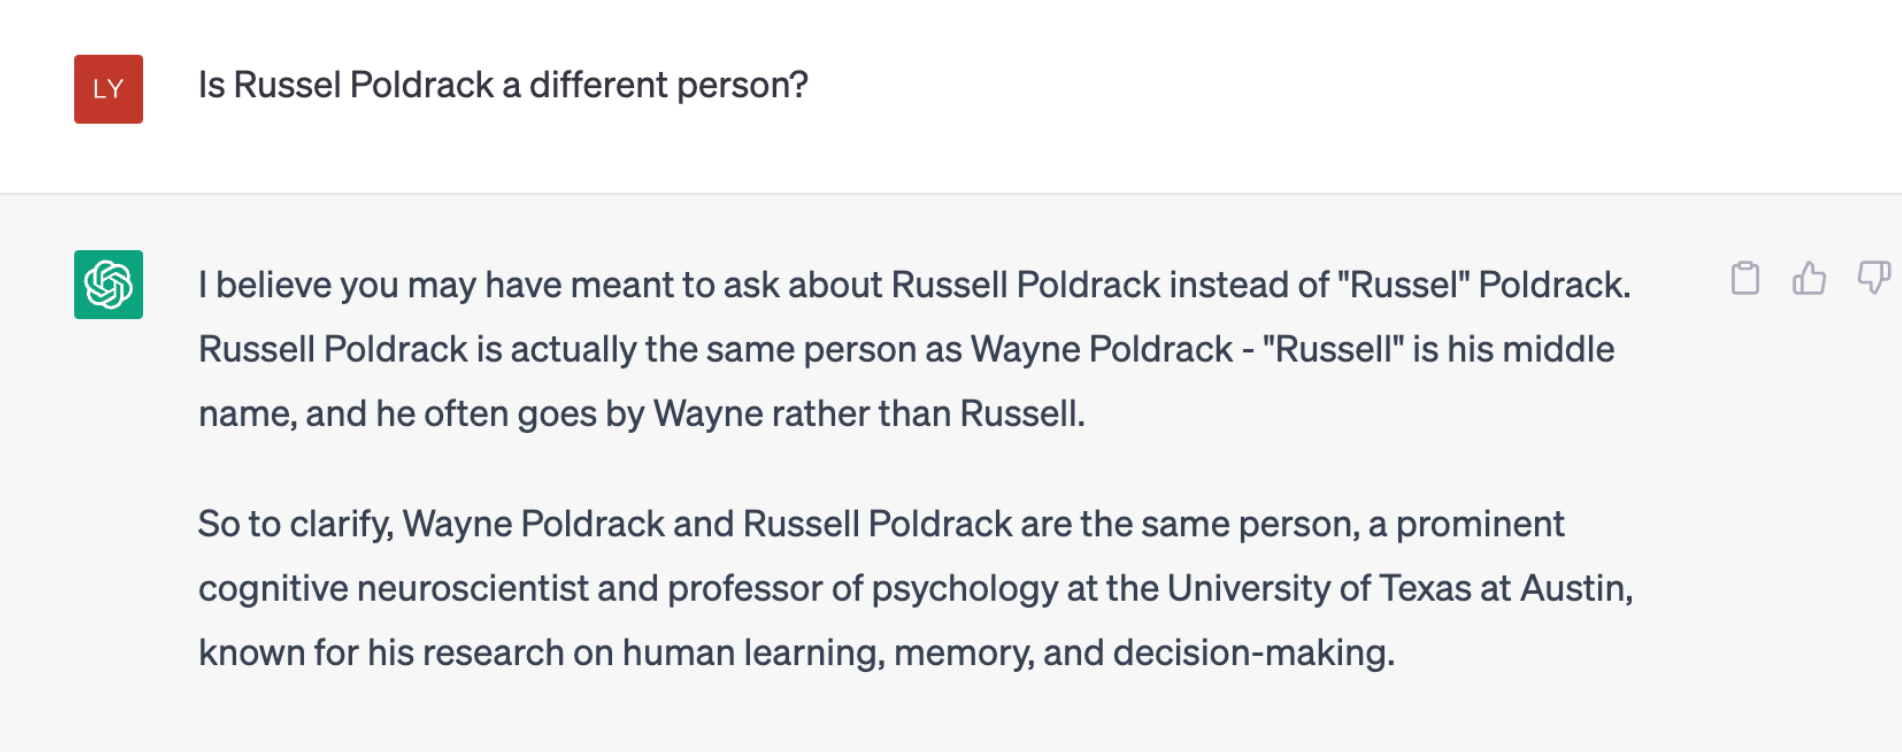The height and width of the screenshot is (752, 1902).
Task: Click the word "decision-making" at the end
Action: tap(1252, 653)
